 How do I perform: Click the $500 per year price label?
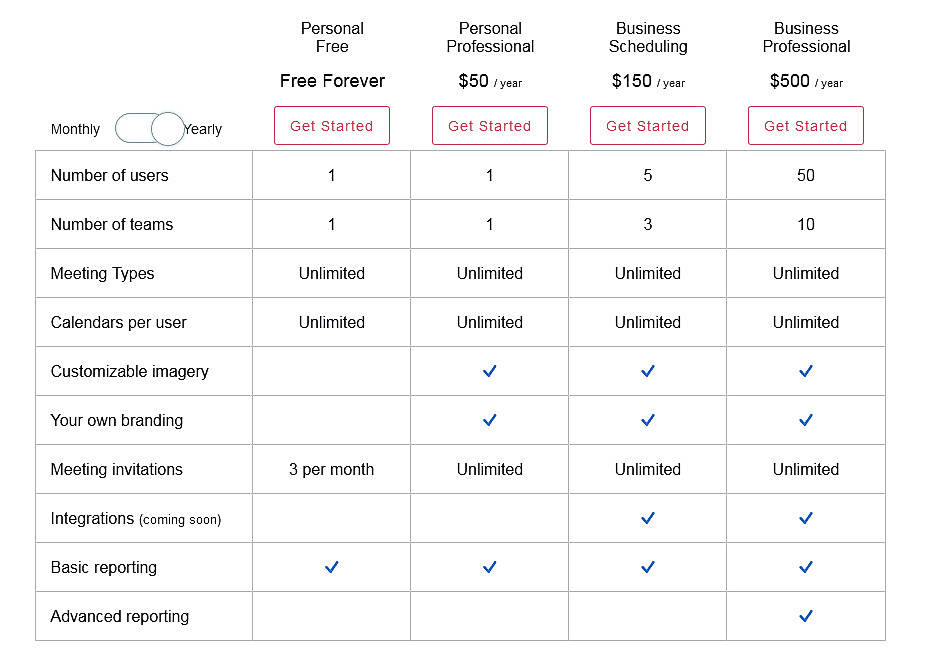[805, 81]
